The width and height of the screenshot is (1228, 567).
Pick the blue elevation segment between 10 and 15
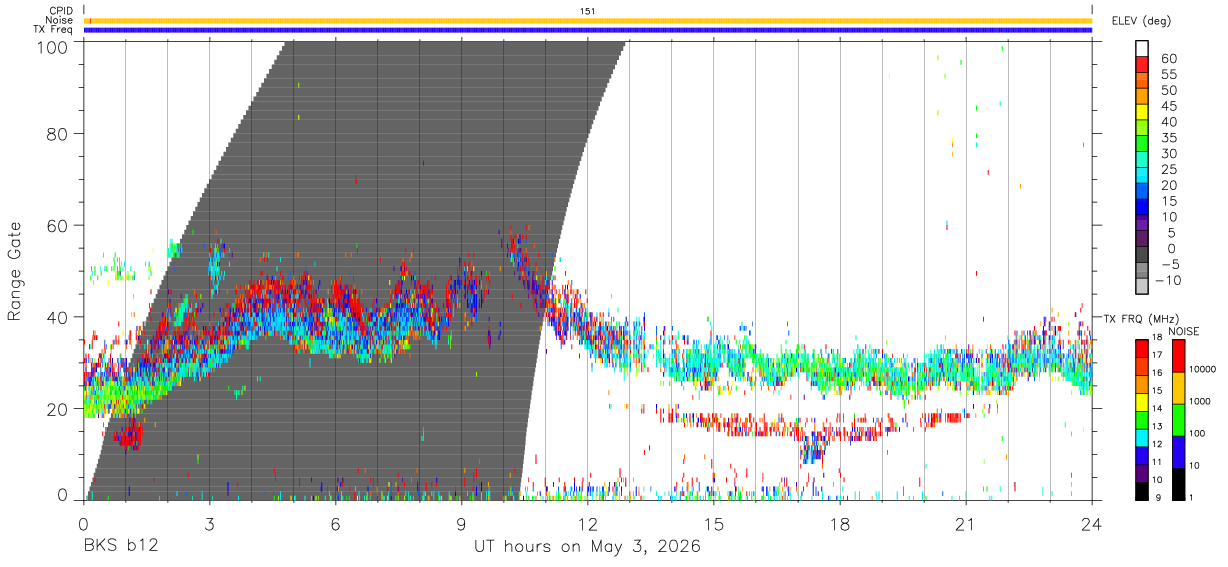[x=1142, y=206]
